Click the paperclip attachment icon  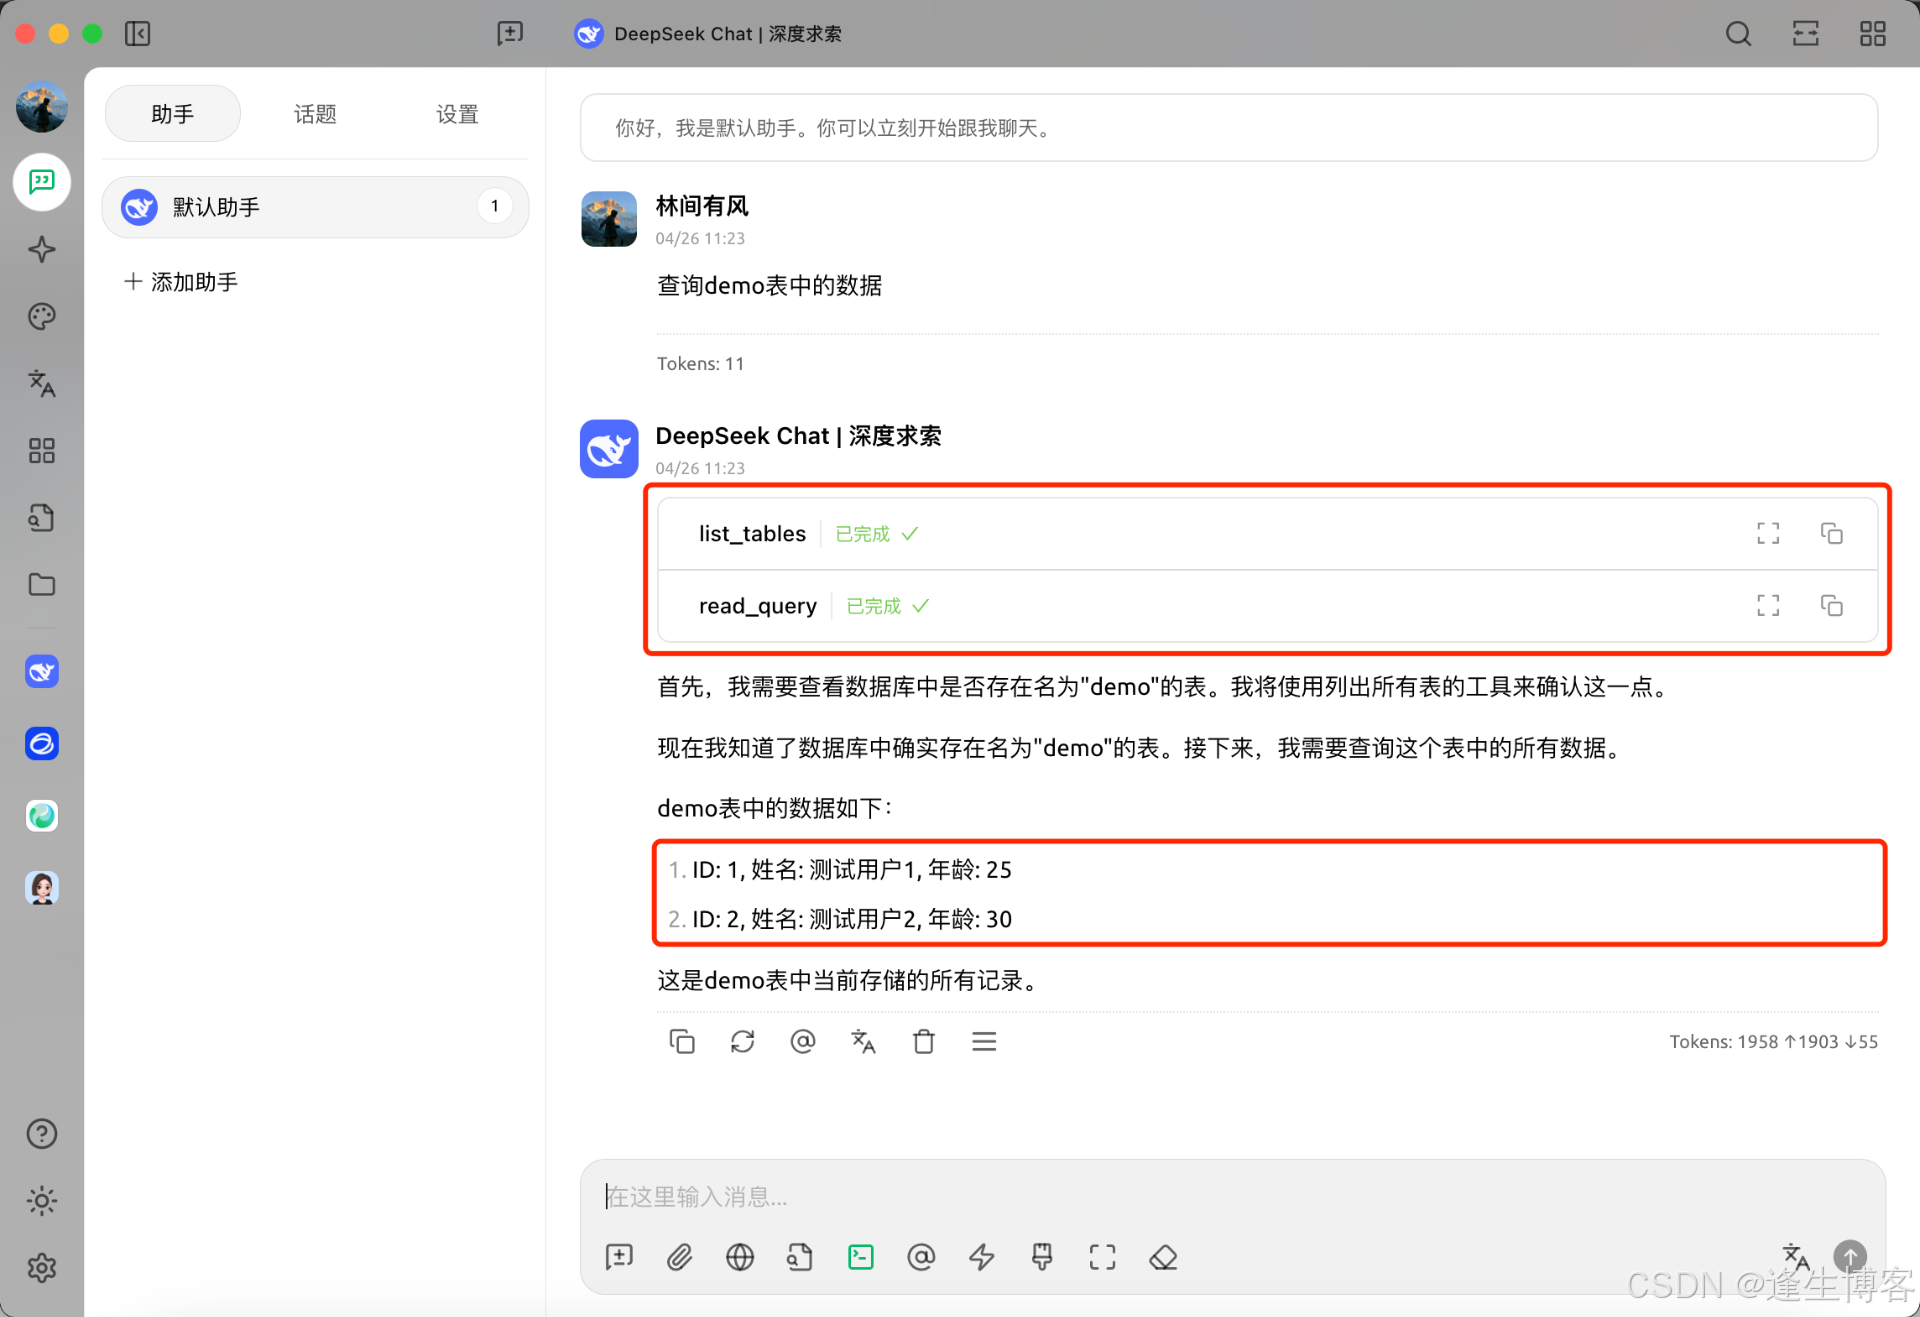[x=679, y=1257]
